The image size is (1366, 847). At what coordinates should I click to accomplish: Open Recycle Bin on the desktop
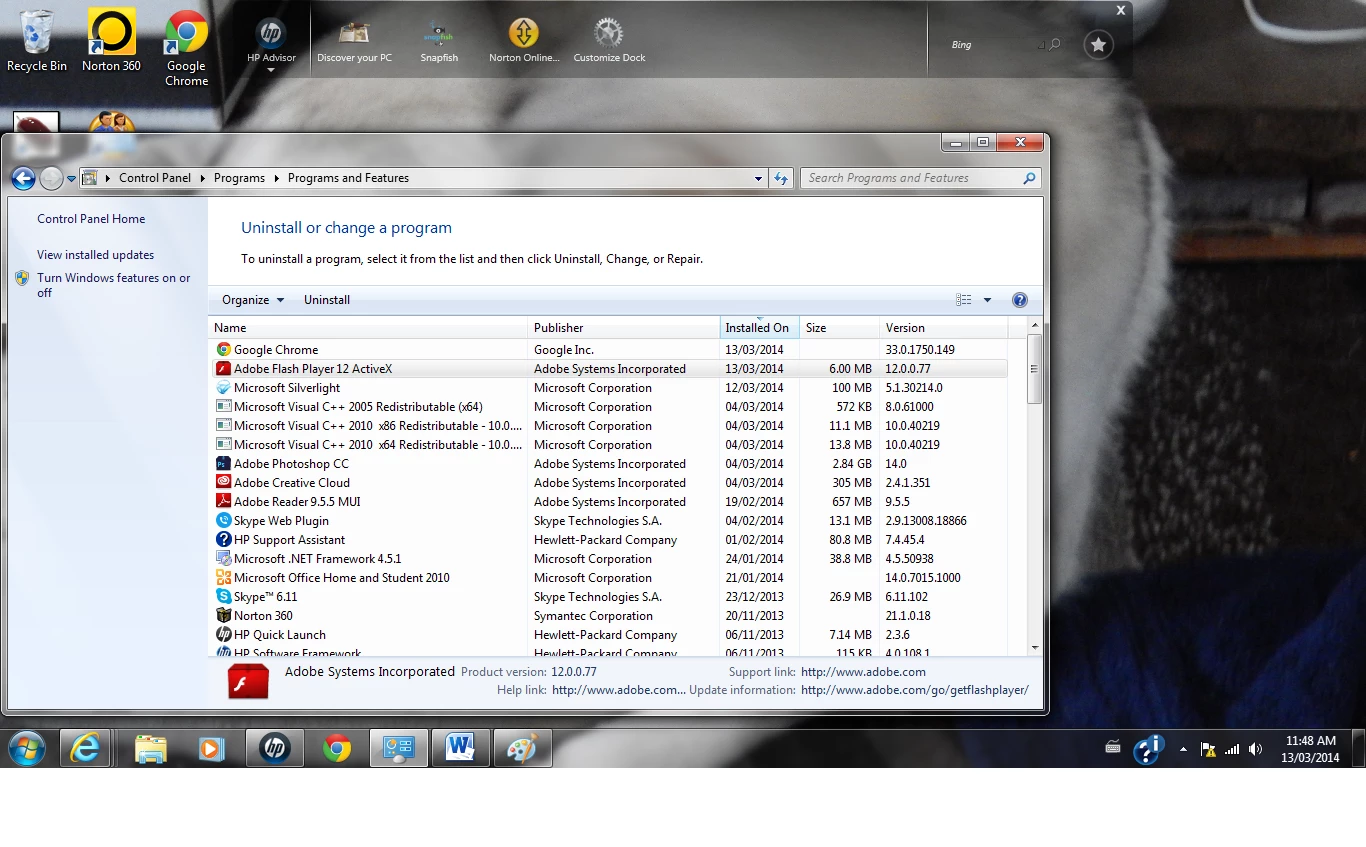tap(37, 41)
